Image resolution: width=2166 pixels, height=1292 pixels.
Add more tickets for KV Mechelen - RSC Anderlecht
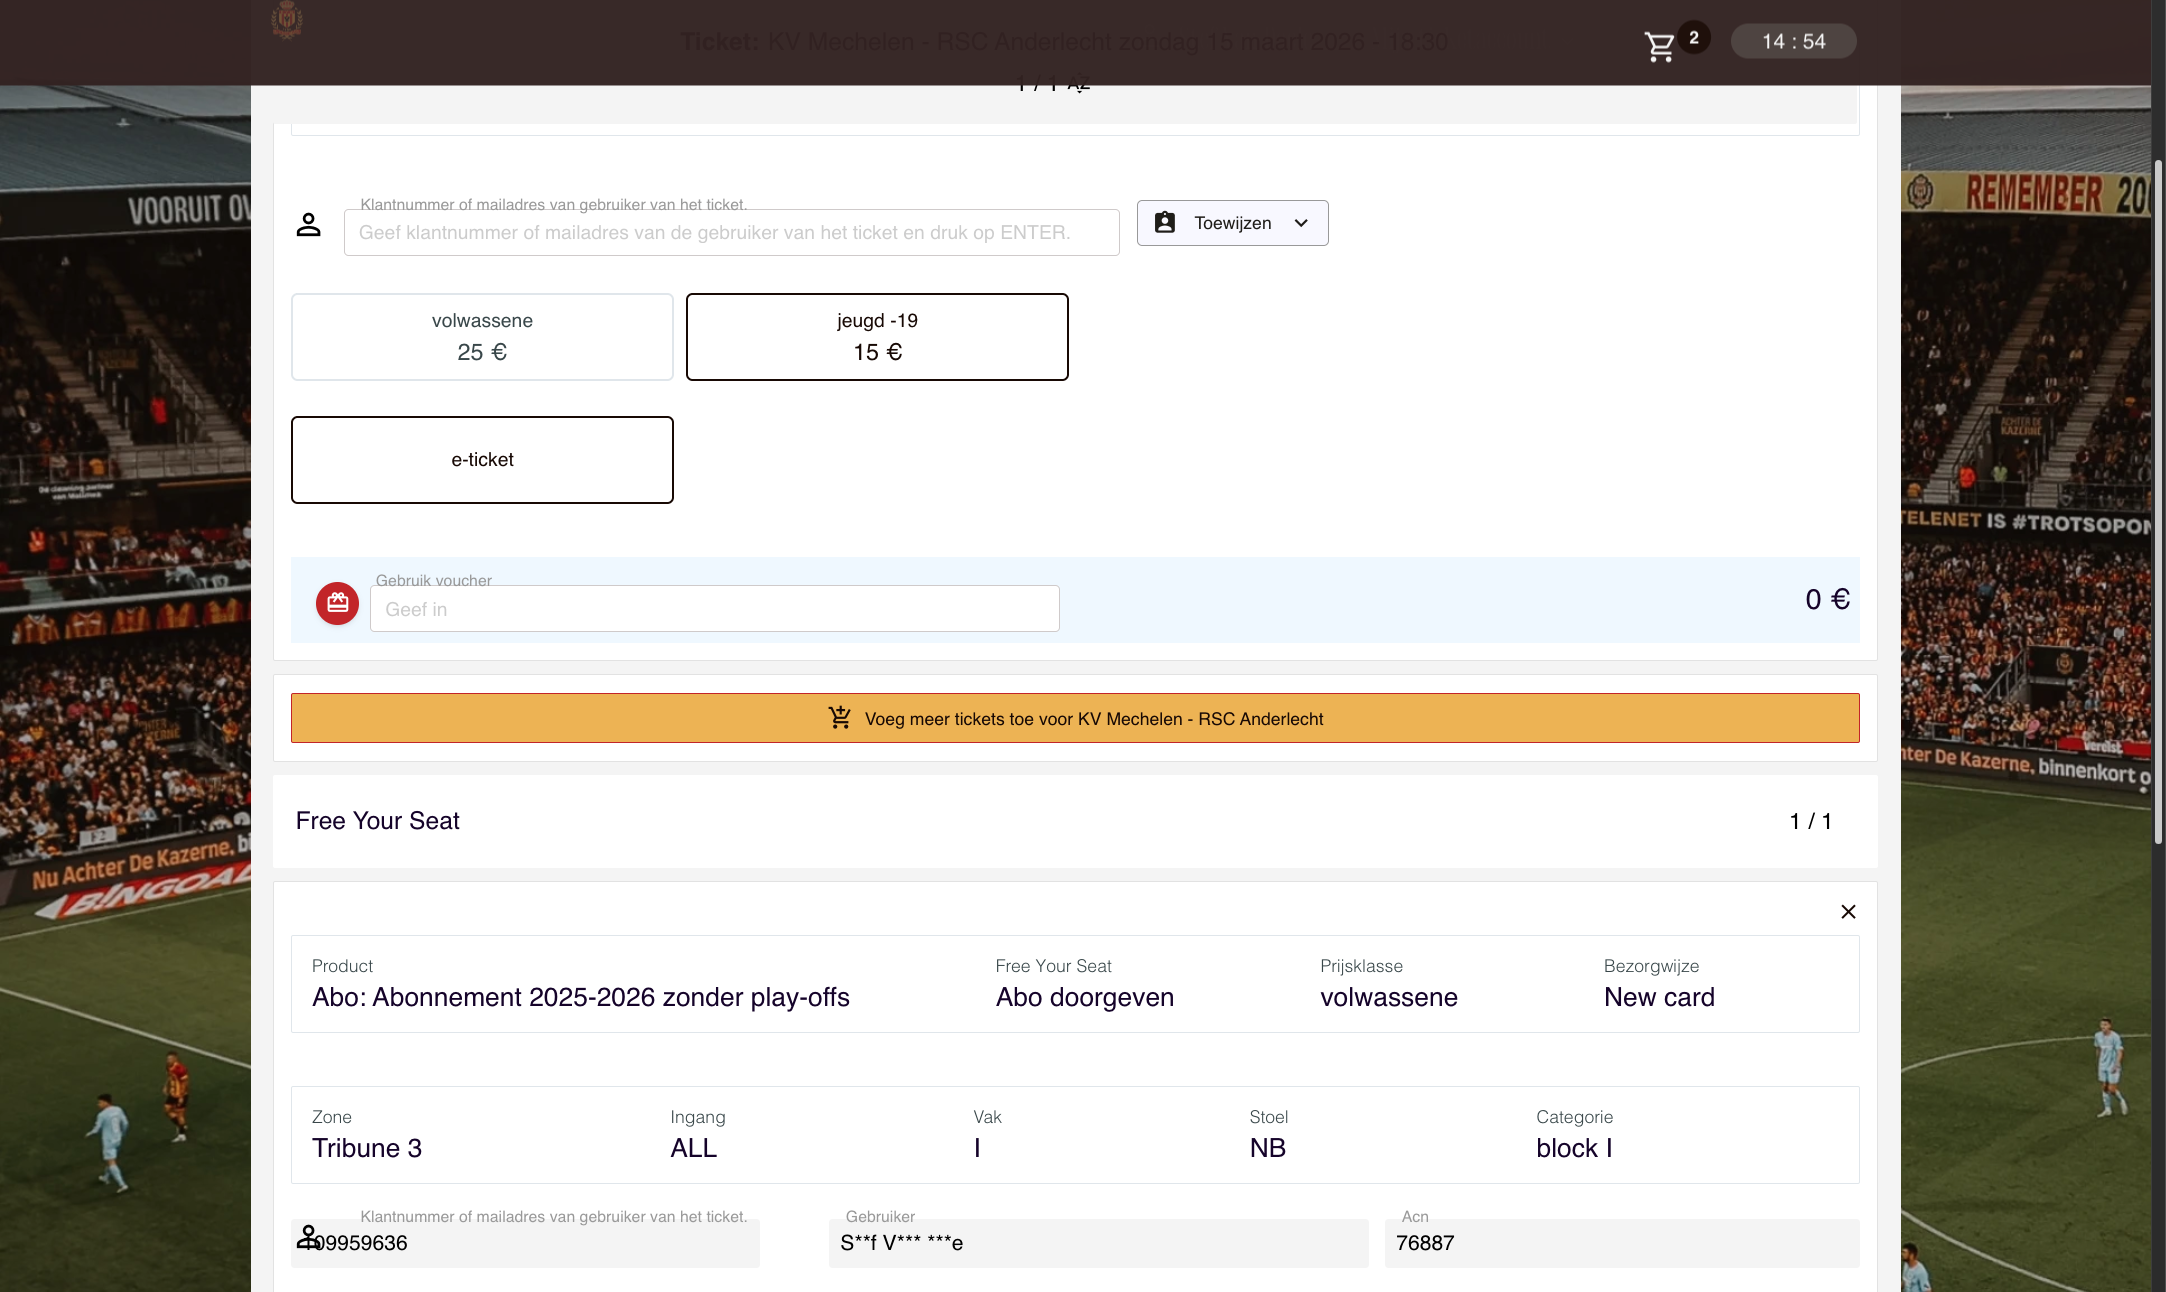[x=1075, y=718]
